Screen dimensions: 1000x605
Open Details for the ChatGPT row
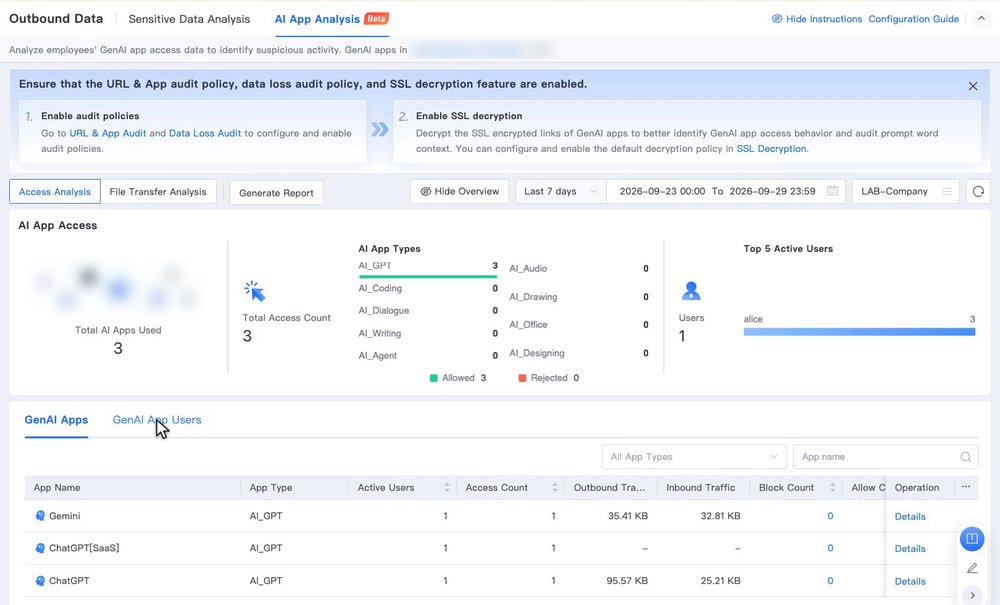coord(909,581)
